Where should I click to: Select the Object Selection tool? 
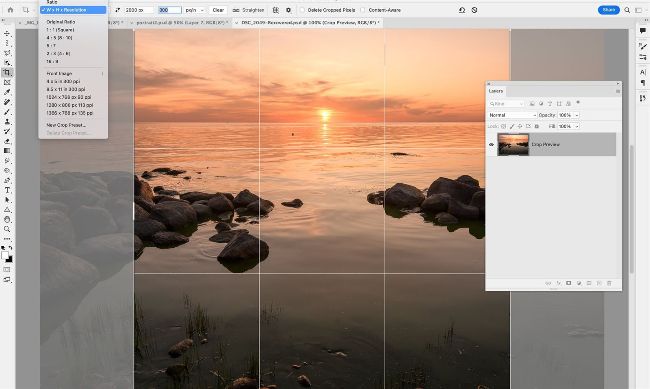pos(7,63)
